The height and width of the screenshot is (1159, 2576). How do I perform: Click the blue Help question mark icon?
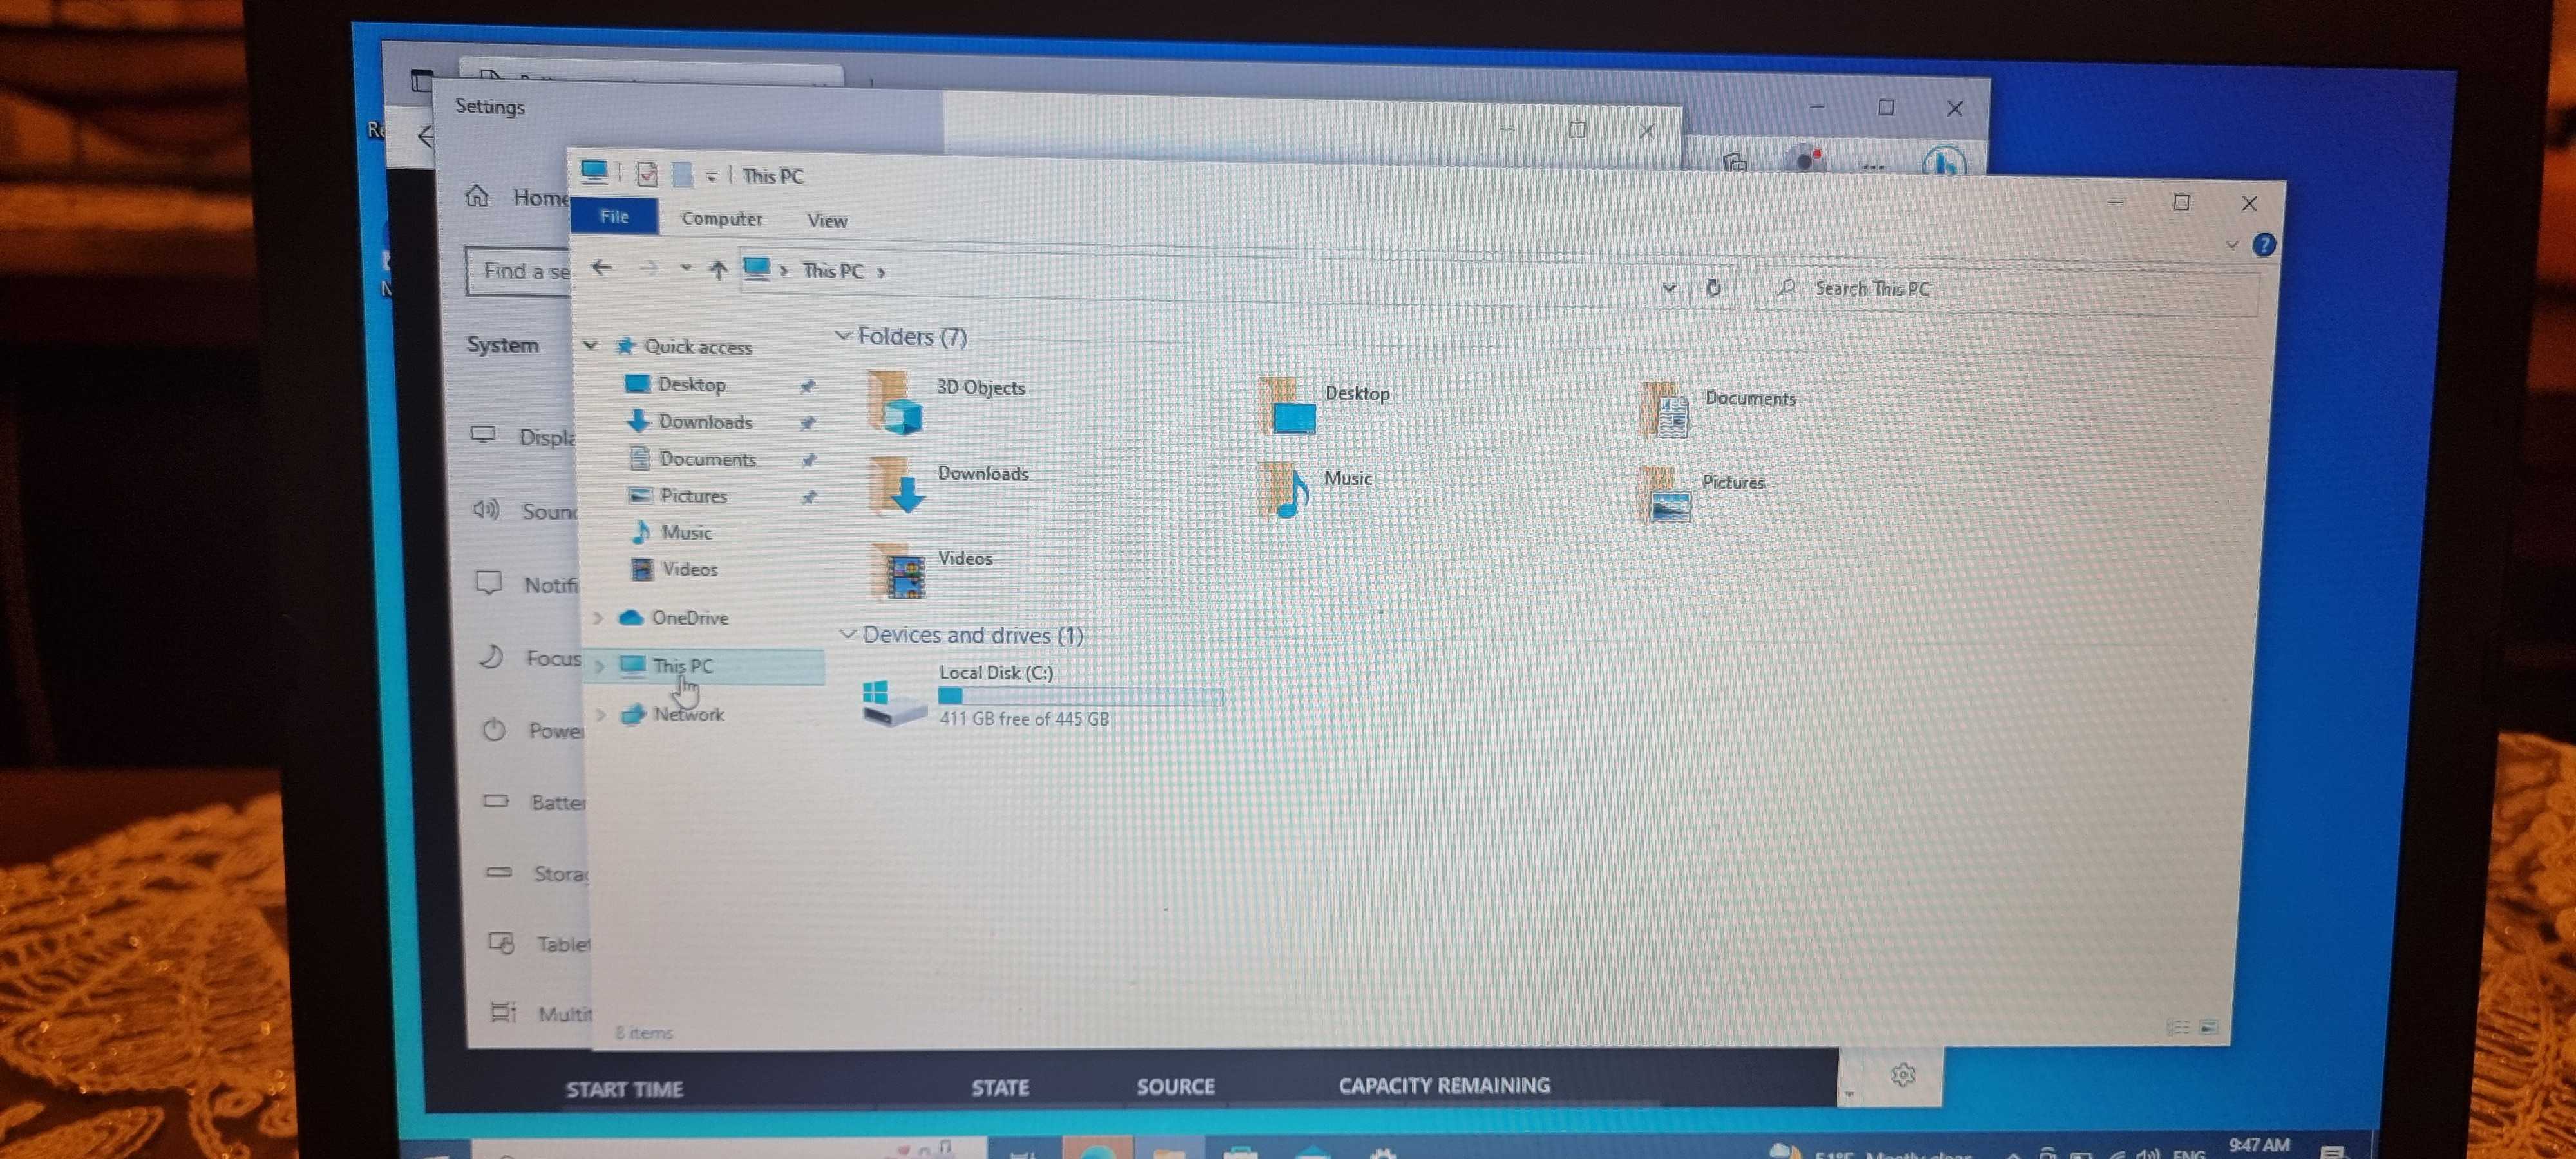point(2263,245)
